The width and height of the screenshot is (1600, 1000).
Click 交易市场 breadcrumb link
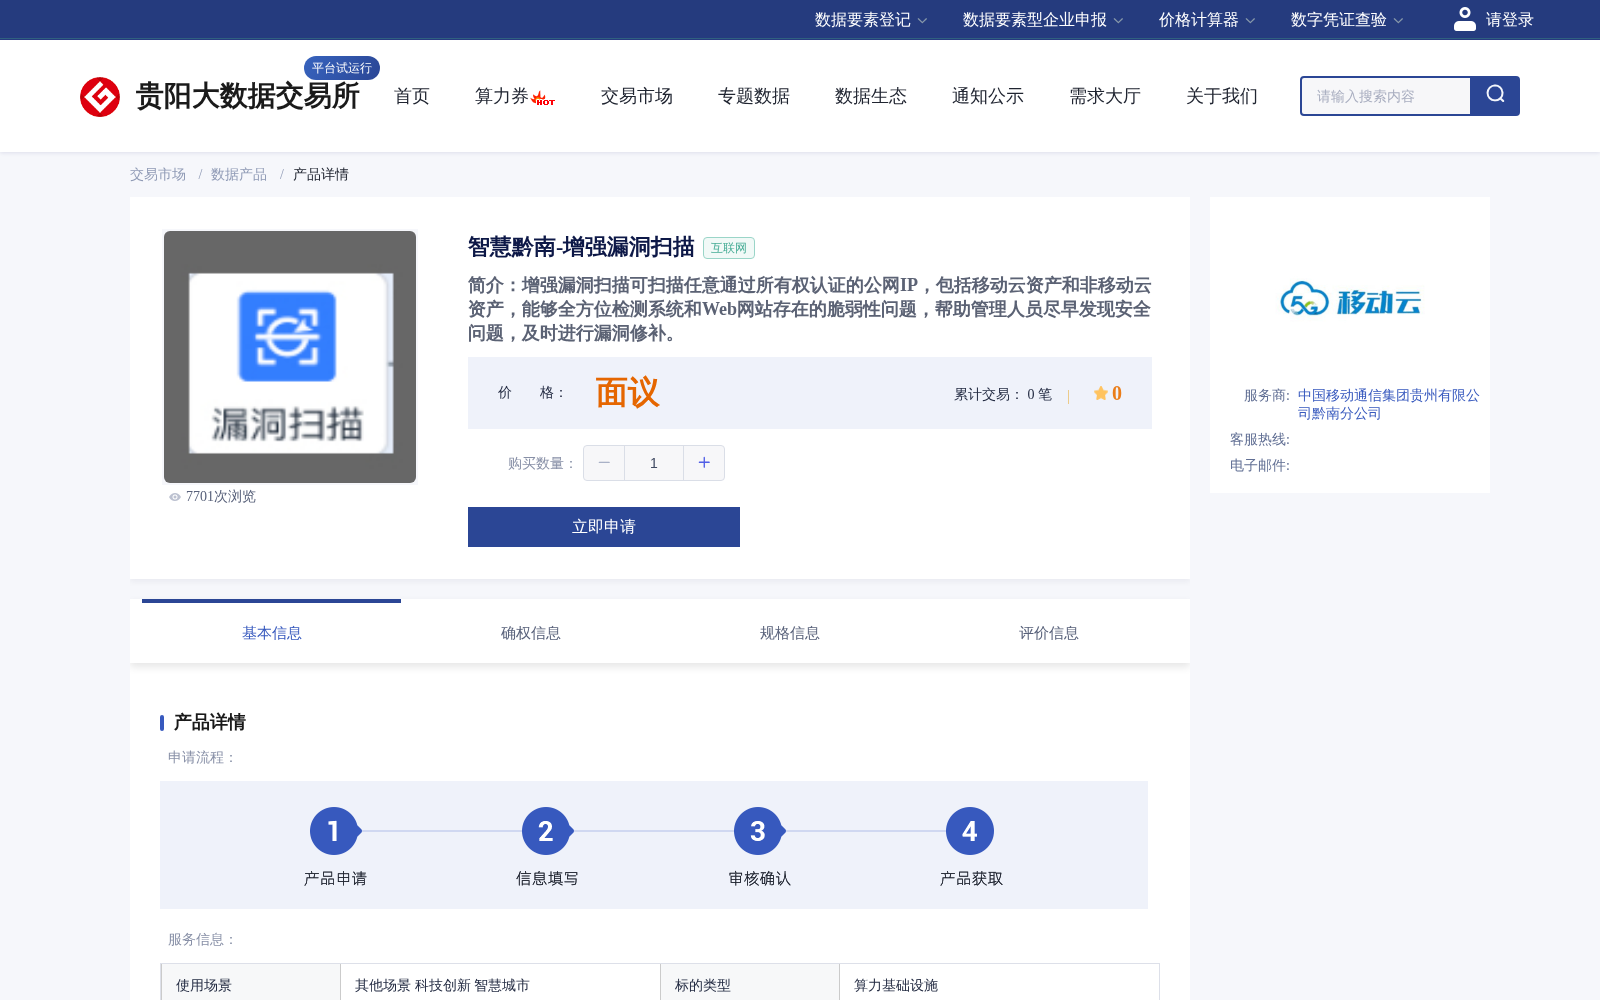click(158, 174)
